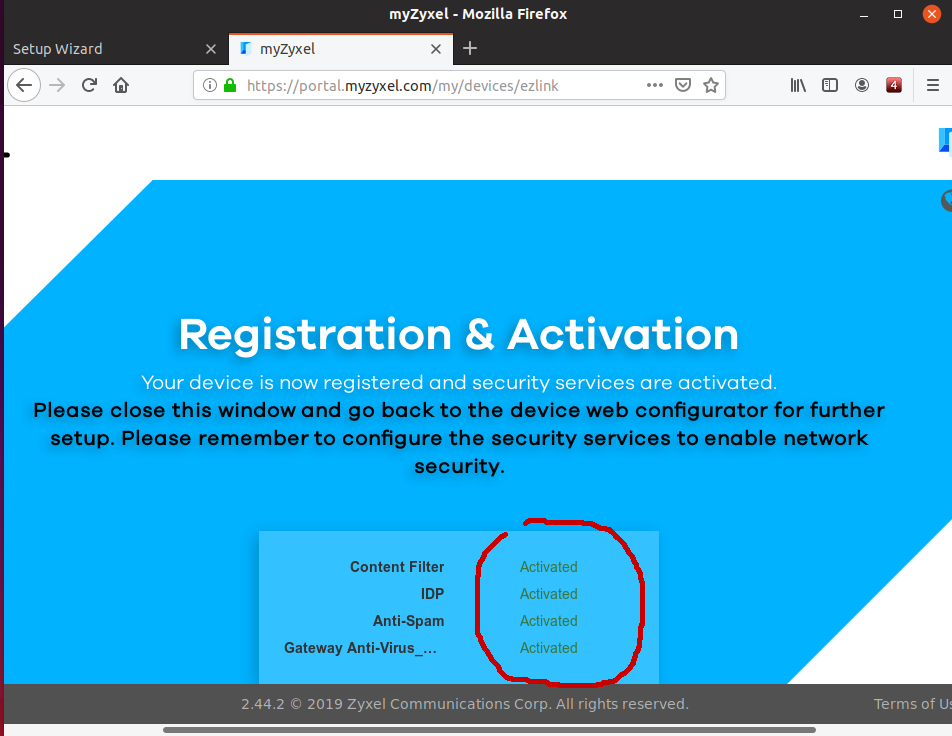Image resolution: width=952 pixels, height=736 pixels.
Task: Open the red extension icon with badge 4
Action: [894, 85]
